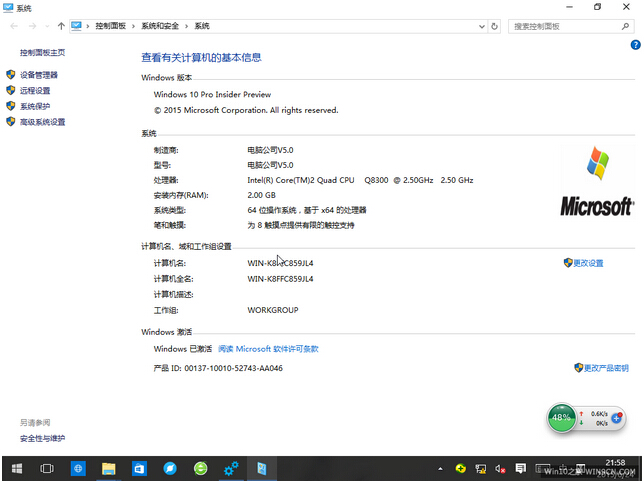This screenshot has height=481, width=644.
Task: Open 远程设置 in the sidebar
Action: click(x=35, y=91)
